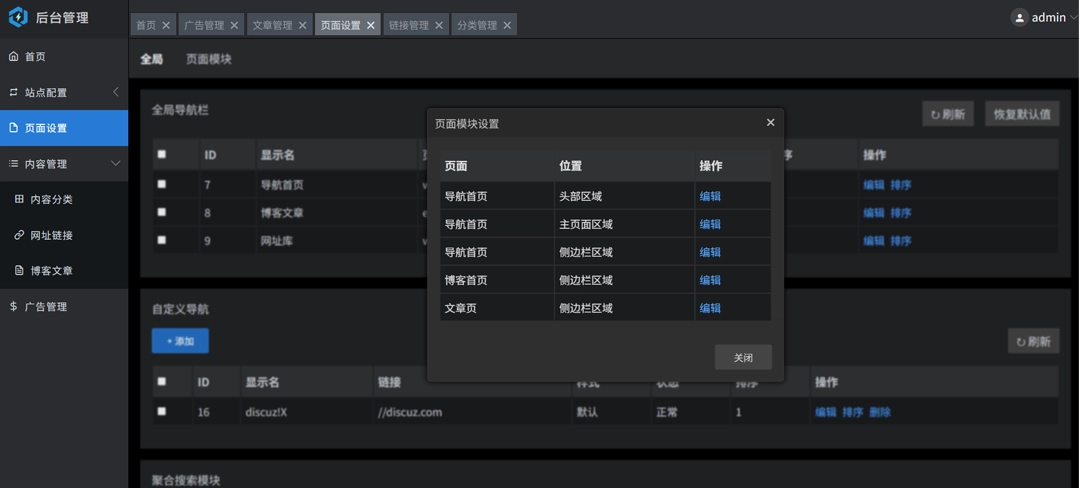Close the 链接管理 tab via X icon
The height and width of the screenshot is (488, 1080).
coord(439,26)
